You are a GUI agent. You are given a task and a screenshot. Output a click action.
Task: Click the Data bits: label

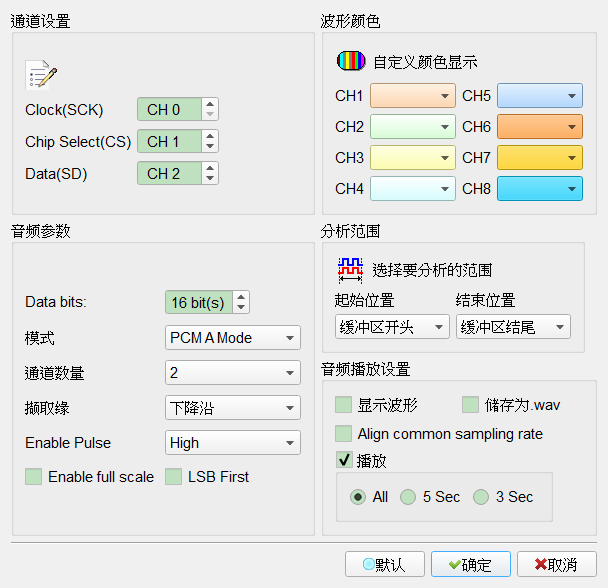click(x=56, y=302)
